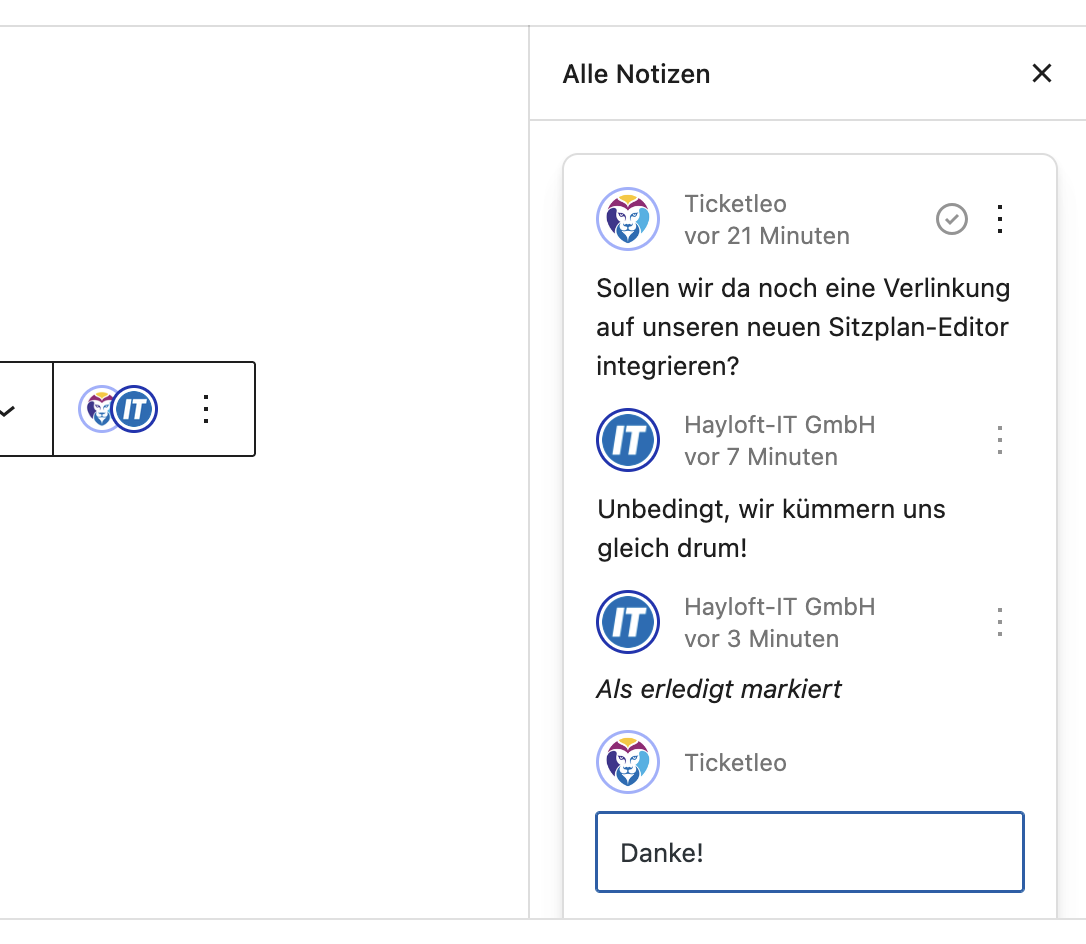Image resolution: width=1086 pixels, height=944 pixels.
Task: Click the Hayloft-IT avatar on the 3-minute reply
Action: coord(628,622)
